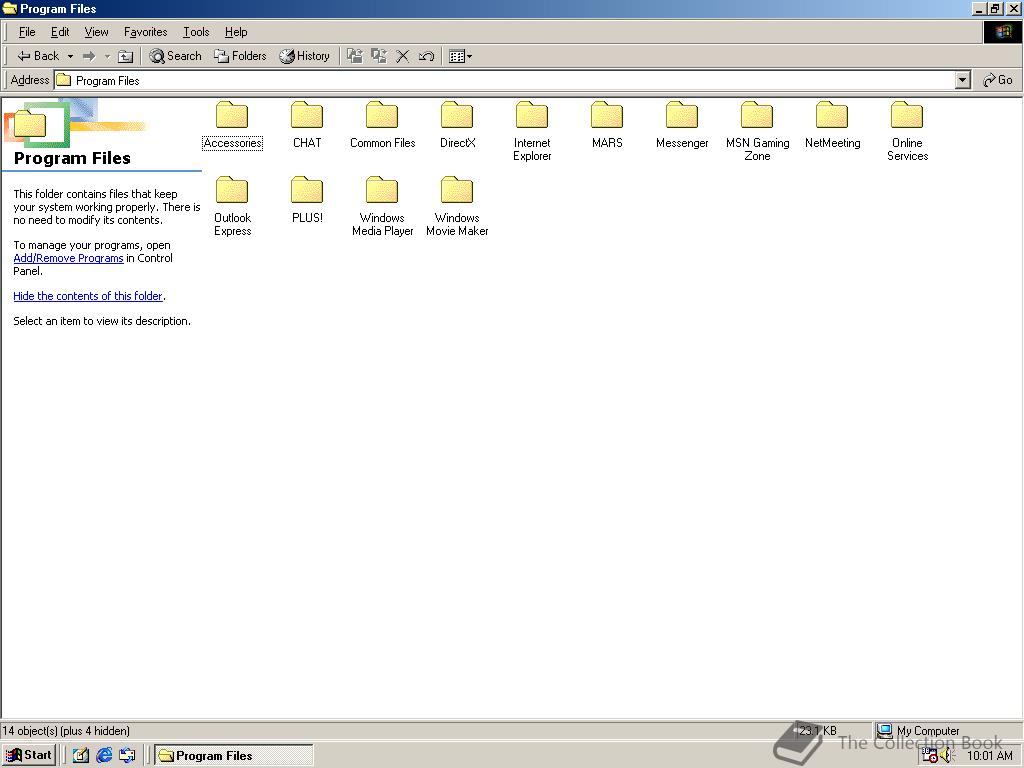
Task: Click the volume speaker tray icon
Action: pyautogui.click(x=948, y=756)
